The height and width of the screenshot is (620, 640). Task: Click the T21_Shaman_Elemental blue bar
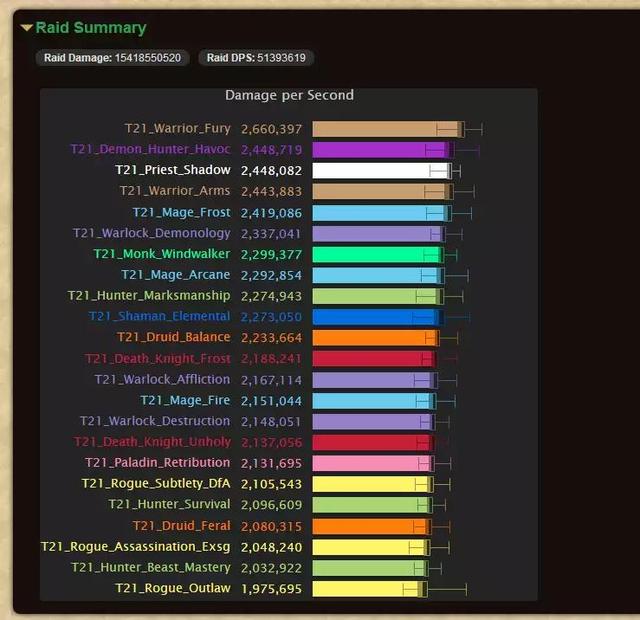coord(376,317)
